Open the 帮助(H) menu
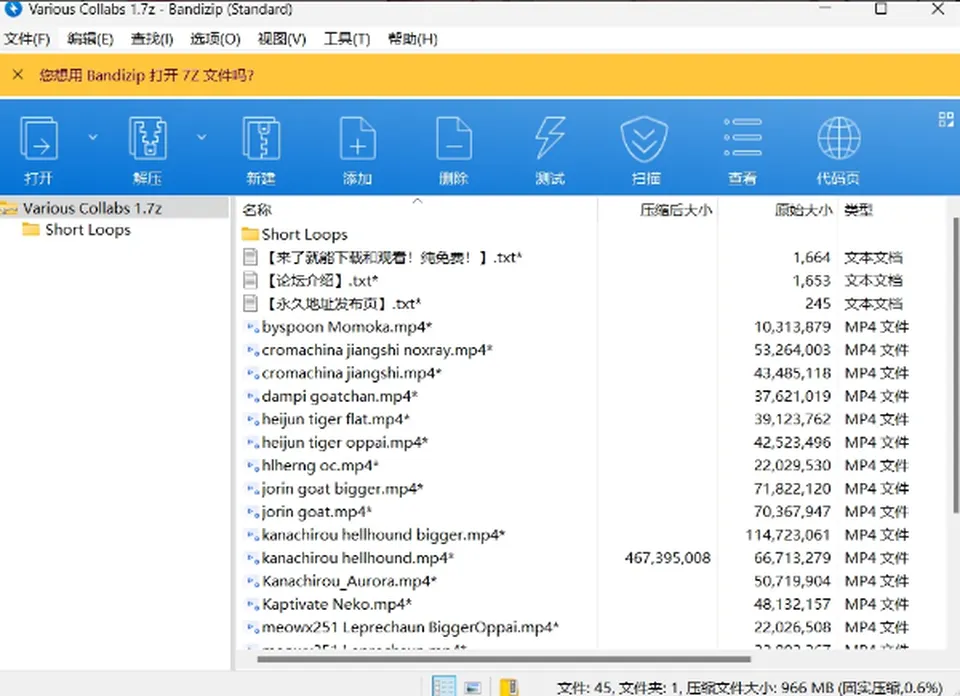The image size is (960, 696). tap(413, 39)
